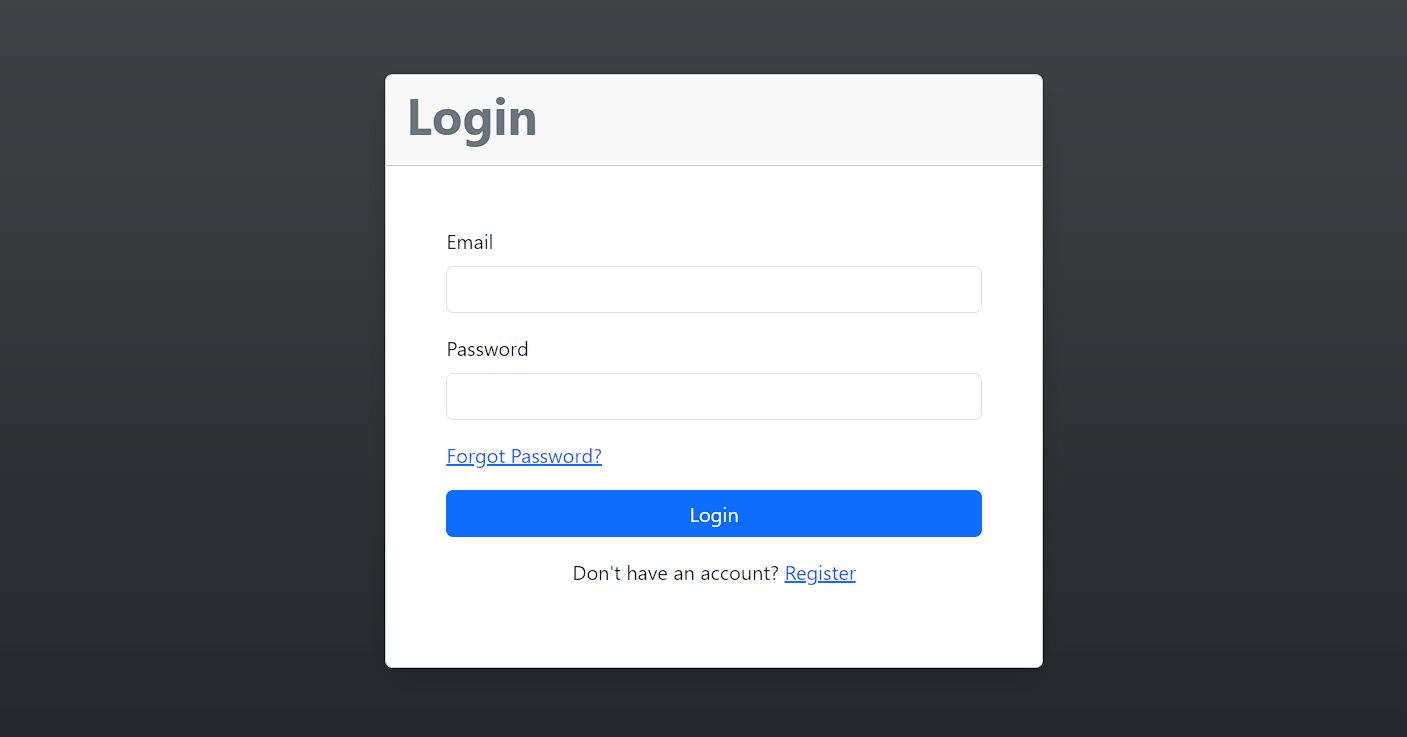Click inside the Password input field
Screen dimensions: 1407x737
713,396
